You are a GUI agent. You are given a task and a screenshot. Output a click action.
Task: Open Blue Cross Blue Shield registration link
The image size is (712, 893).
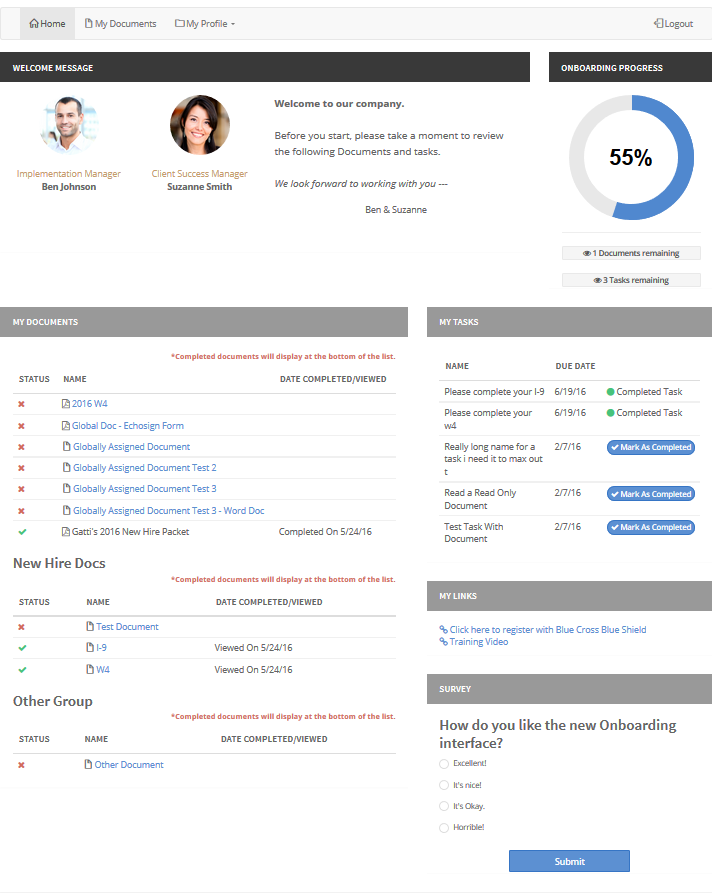click(548, 630)
